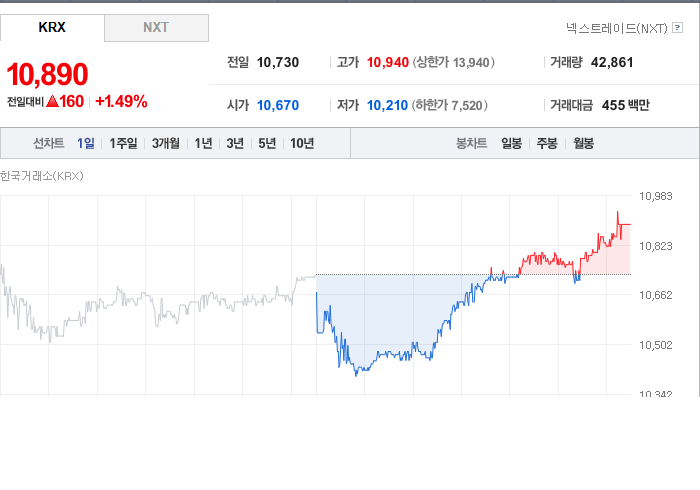
Task: Click the 거래량 value 42,861
Action: click(612, 62)
